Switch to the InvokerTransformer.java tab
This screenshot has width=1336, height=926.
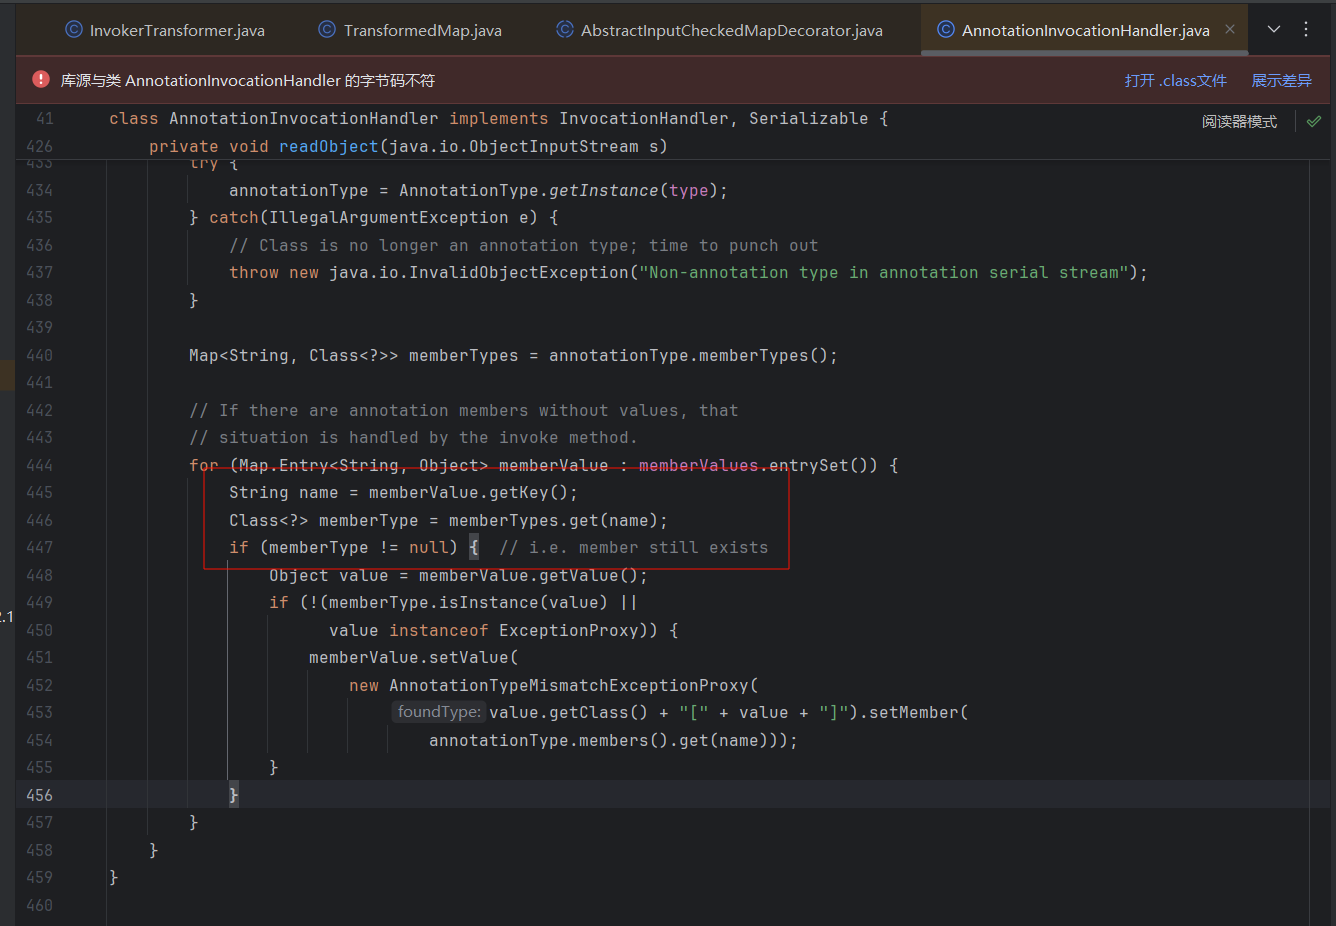pyautogui.click(x=177, y=31)
